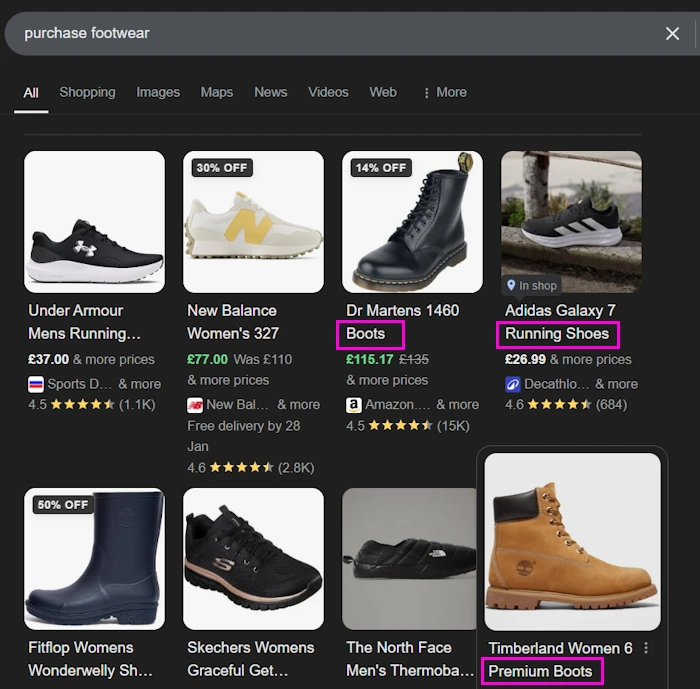Image resolution: width=700 pixels, height=689 pixels.
Task: Click 'Was £110' original price
Action: [x=263, y=359]
